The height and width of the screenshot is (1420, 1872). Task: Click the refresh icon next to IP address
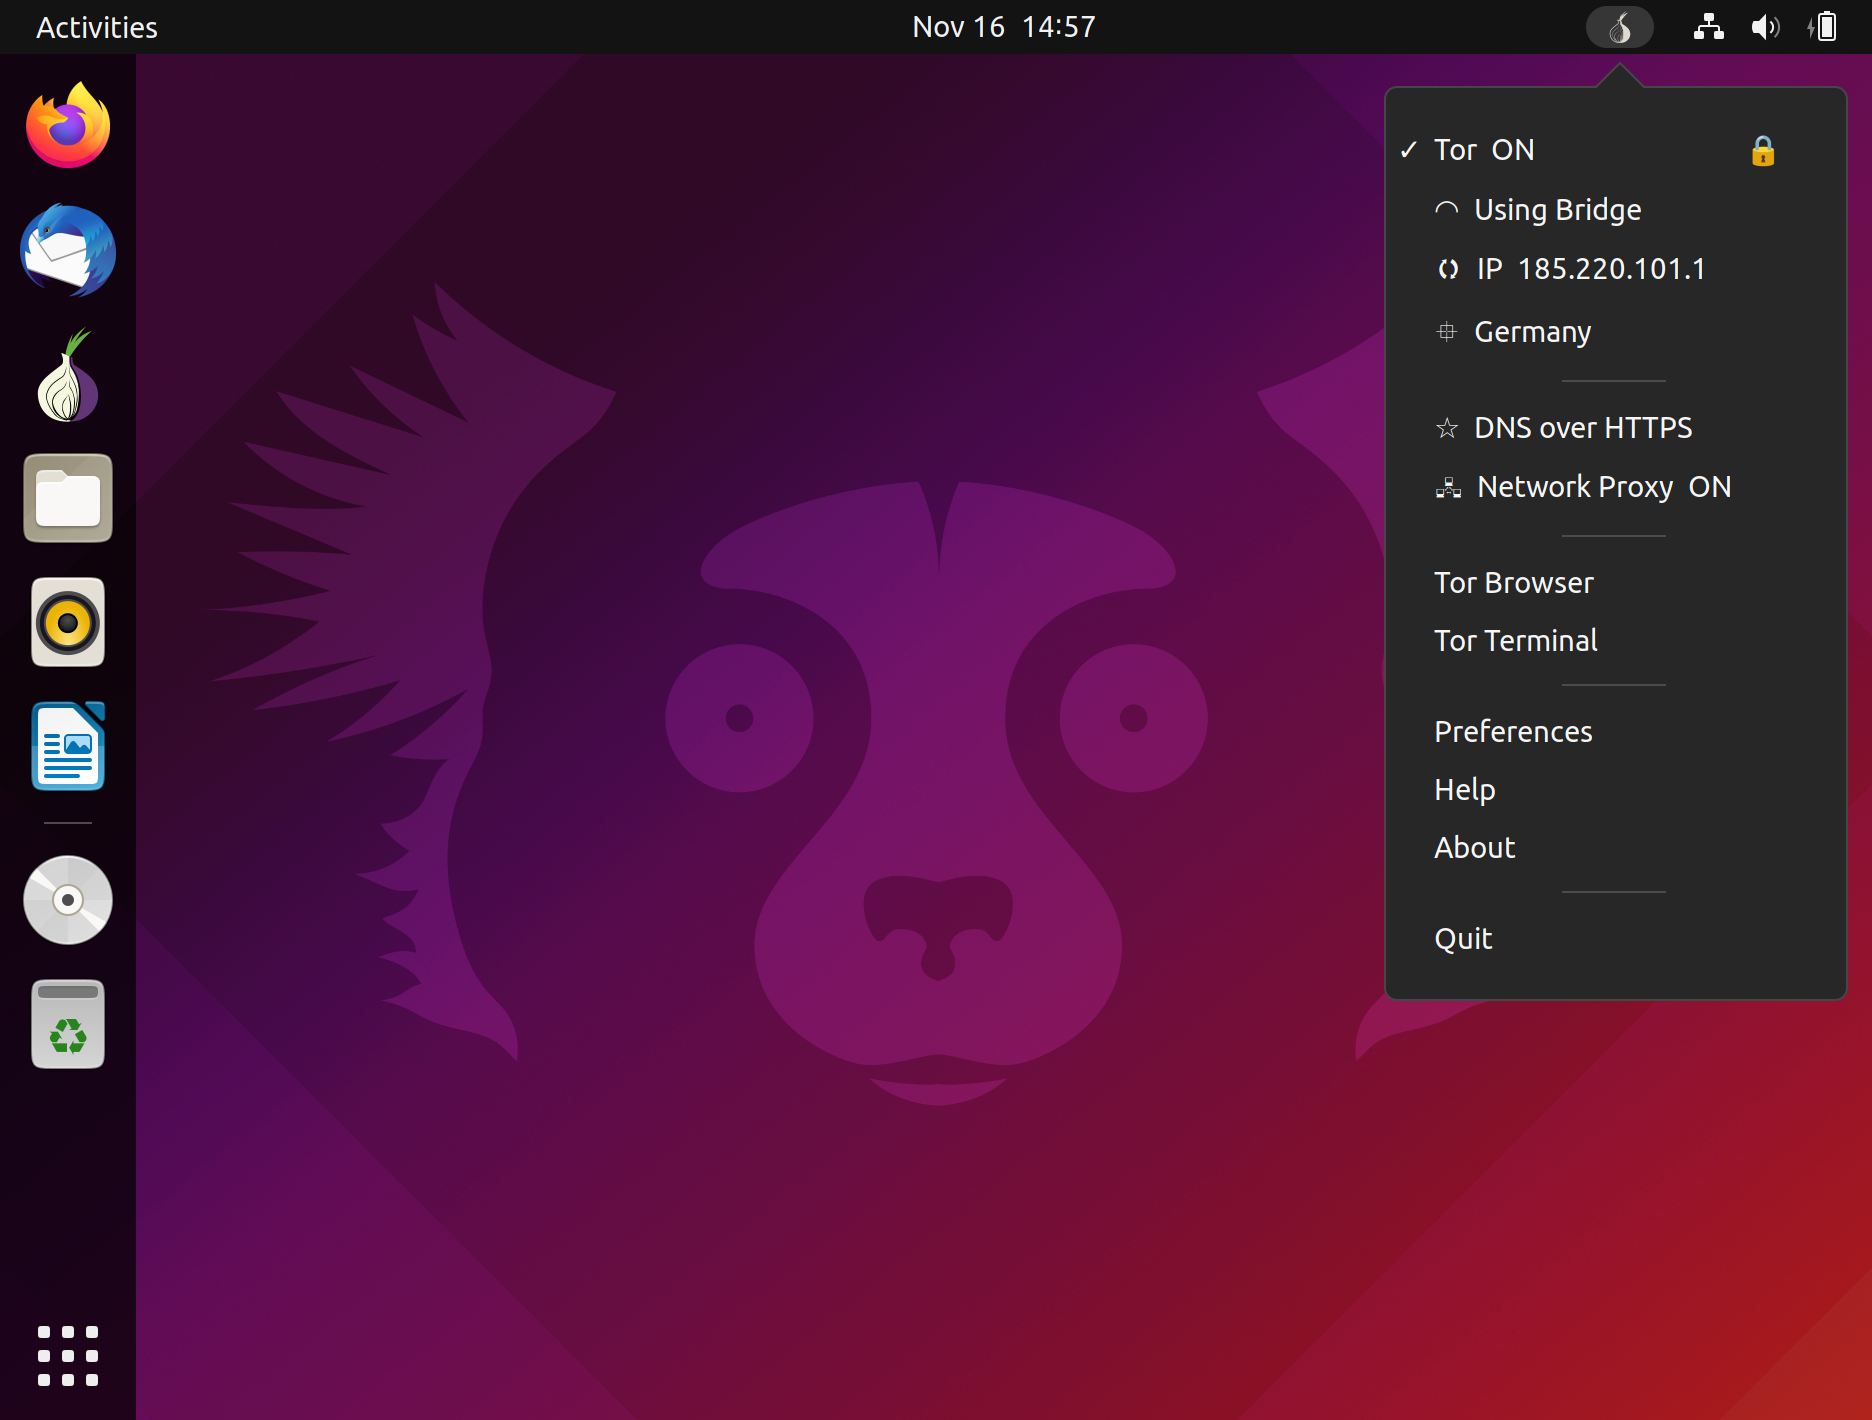(1448, 269)
